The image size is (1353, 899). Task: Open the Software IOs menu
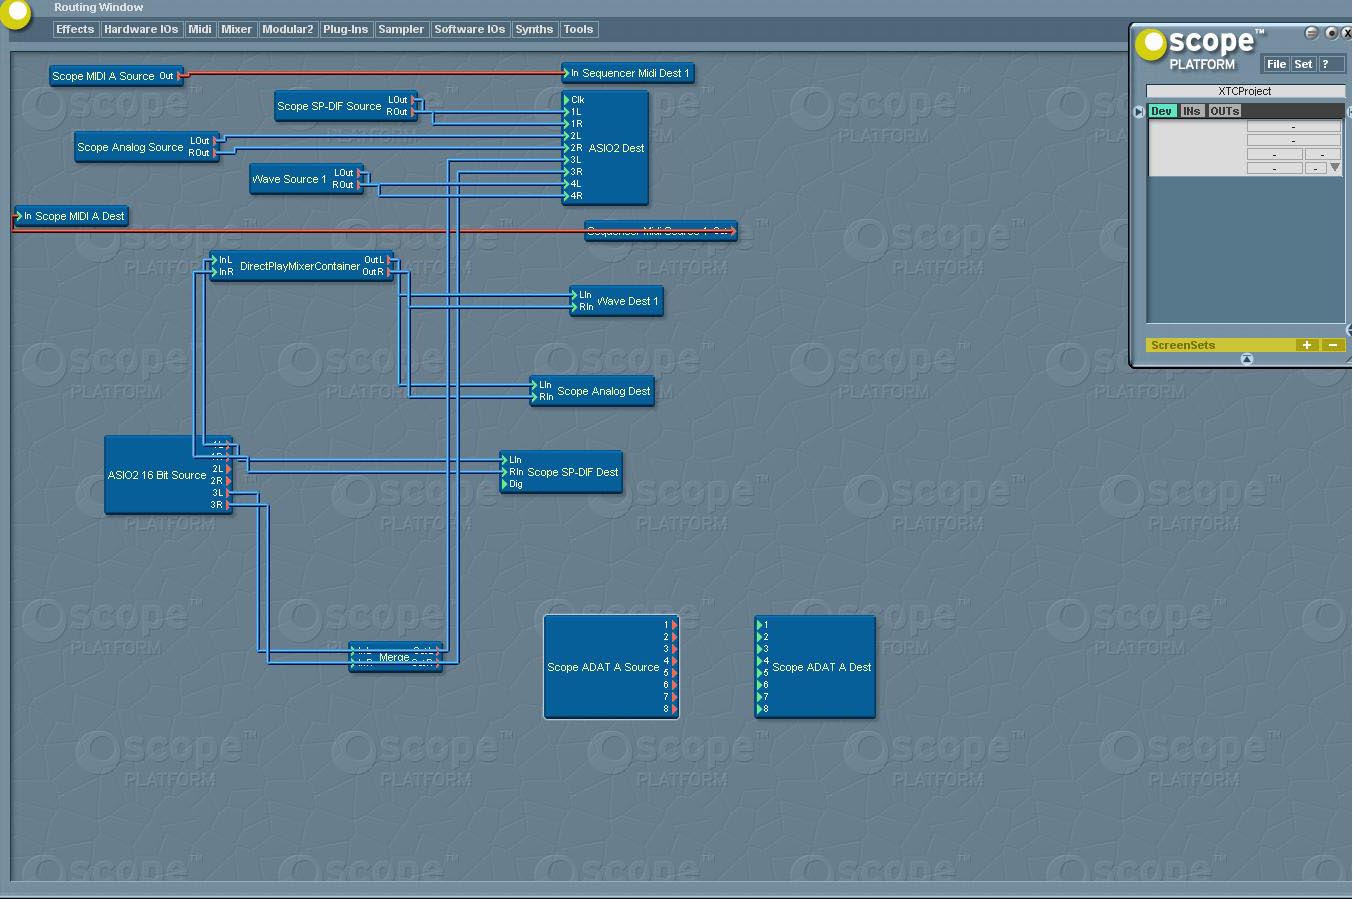pos(470,29)
